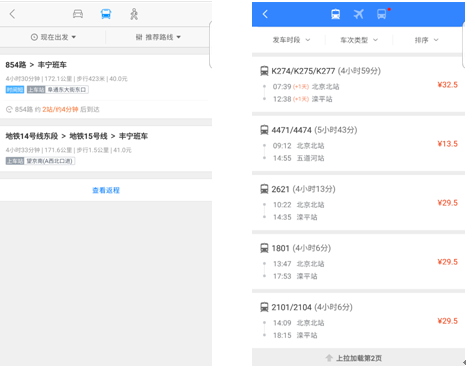This screenshot has height=368, width=466.
Task: Open the 推荐路线 route preference dropdown
Action: 158,37
